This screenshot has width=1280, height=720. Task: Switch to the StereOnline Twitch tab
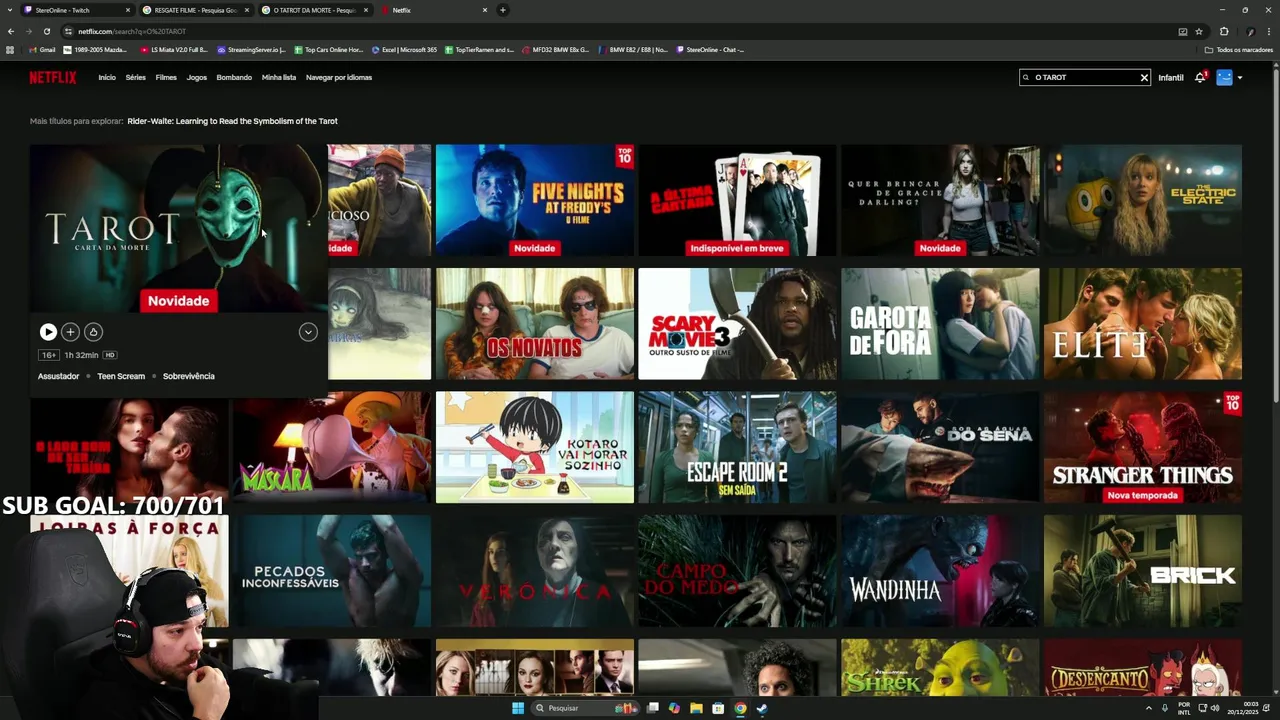point(76,10)
